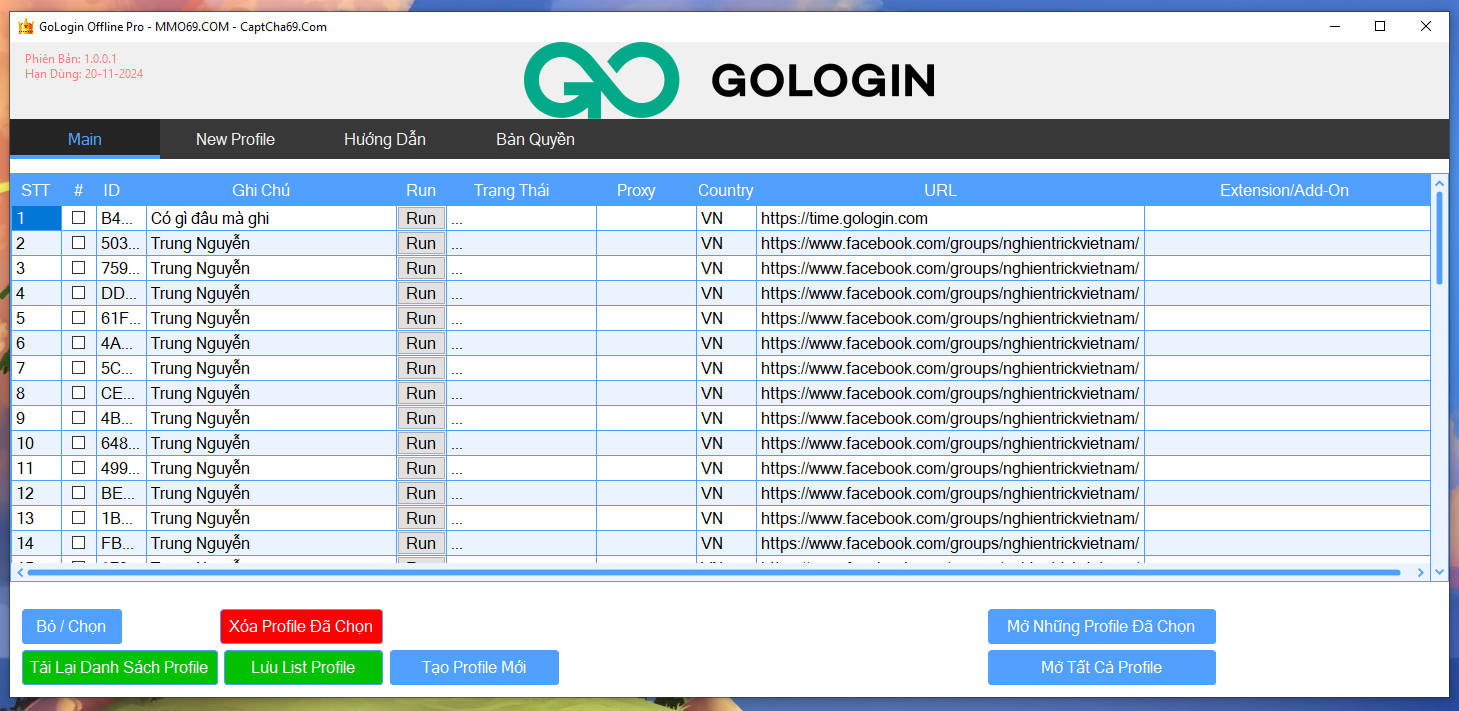Screen dimensions: 1459x711
Task: Create a profile via Tạo Profile Mới
Action: (474, 667)
